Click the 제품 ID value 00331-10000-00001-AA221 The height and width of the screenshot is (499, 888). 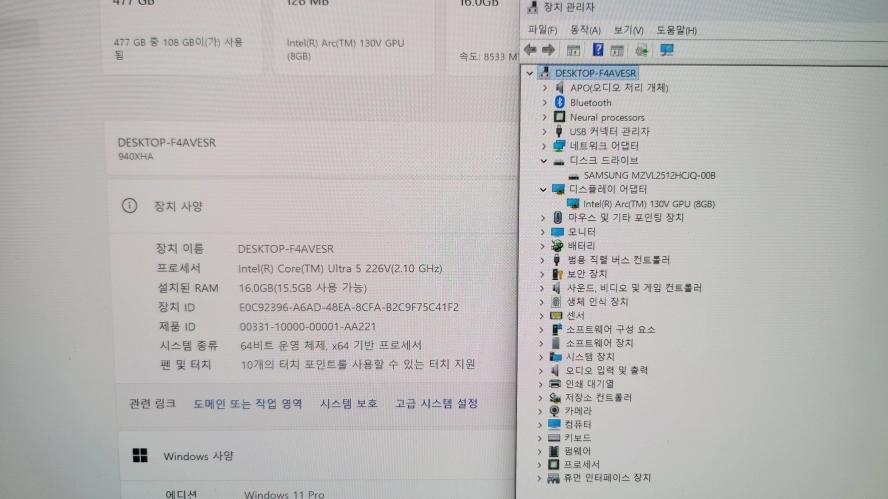click(308, 327)
